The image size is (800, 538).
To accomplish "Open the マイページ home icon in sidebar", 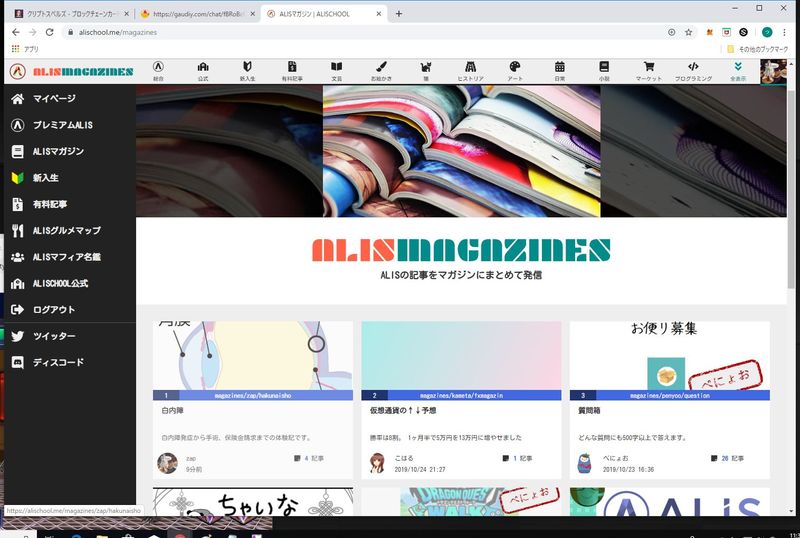I will (17, 99).
